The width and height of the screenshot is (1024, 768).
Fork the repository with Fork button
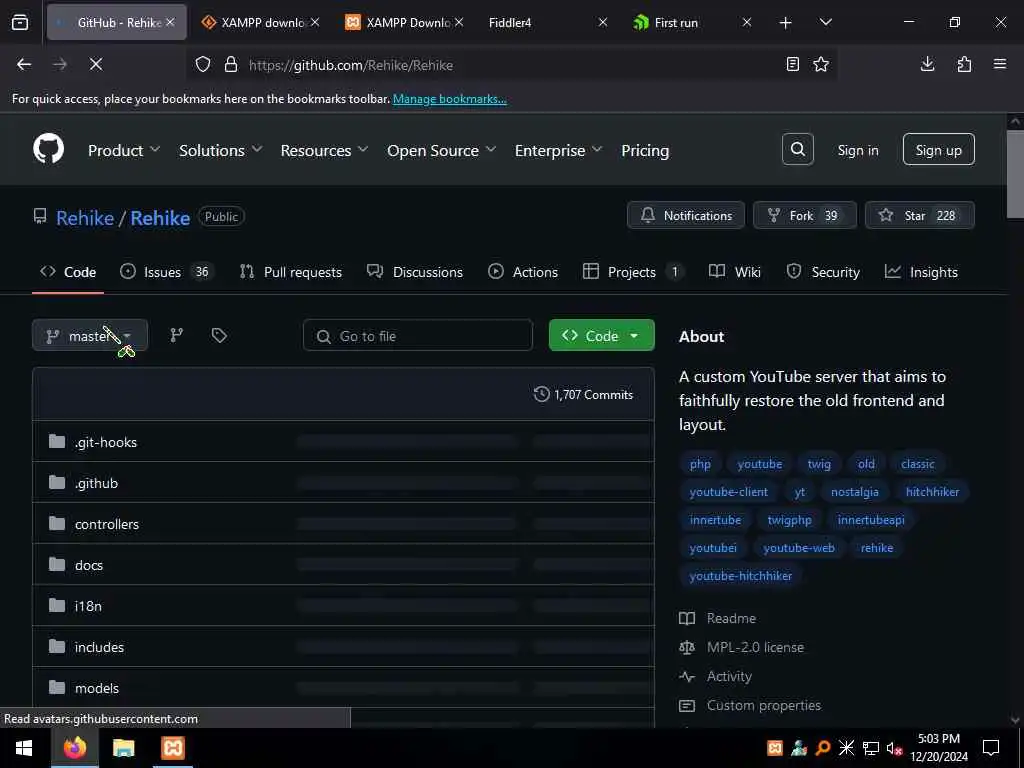click(x=805, y=216)
